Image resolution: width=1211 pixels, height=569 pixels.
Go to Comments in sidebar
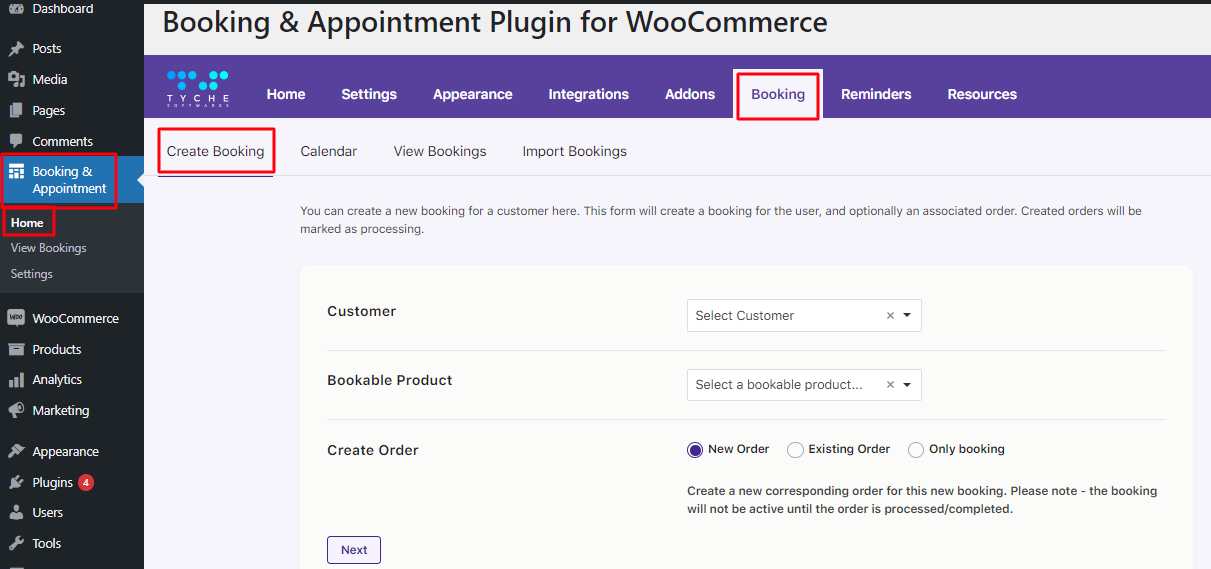click(x=63, y=142)
